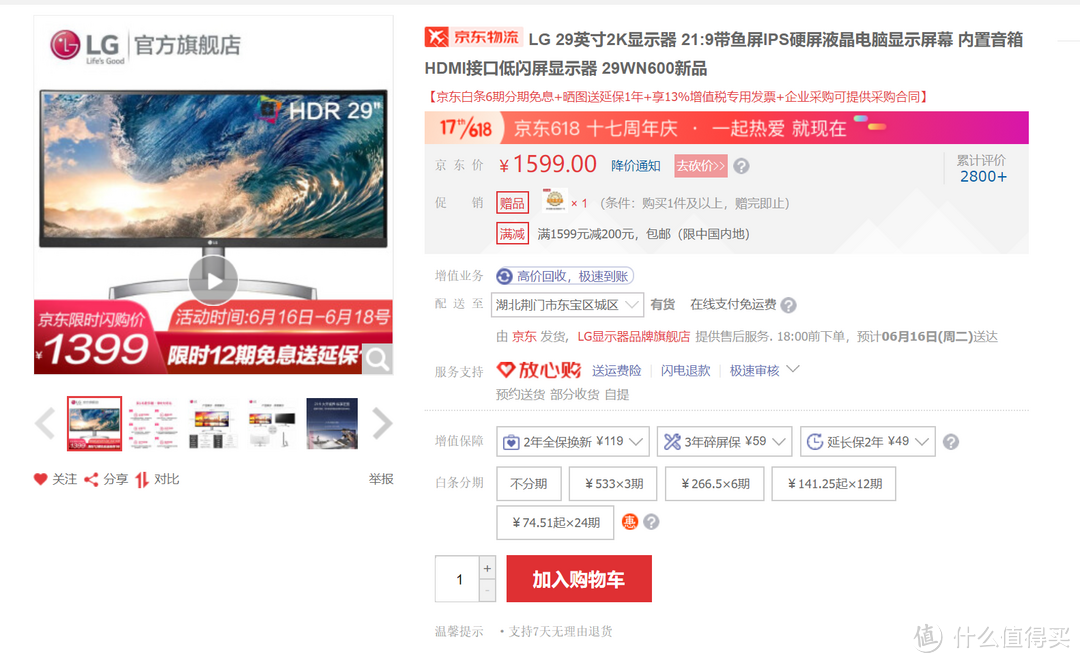Image resolution: width=1080 pixels, height=663 pixels.
Task: Open the delivery region dropdown 湖北荆门市东宝区城区
Action: (x=568, y=304)
